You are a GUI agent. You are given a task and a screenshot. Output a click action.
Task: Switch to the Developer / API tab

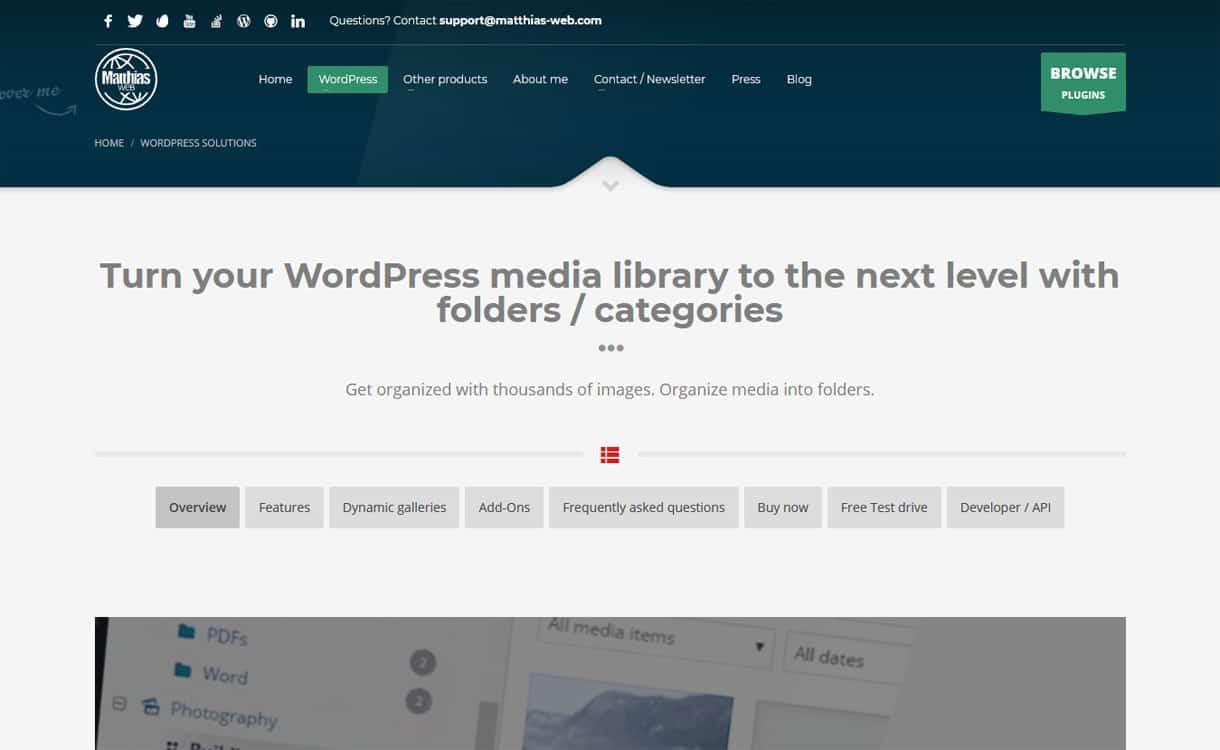[1005, 507]
